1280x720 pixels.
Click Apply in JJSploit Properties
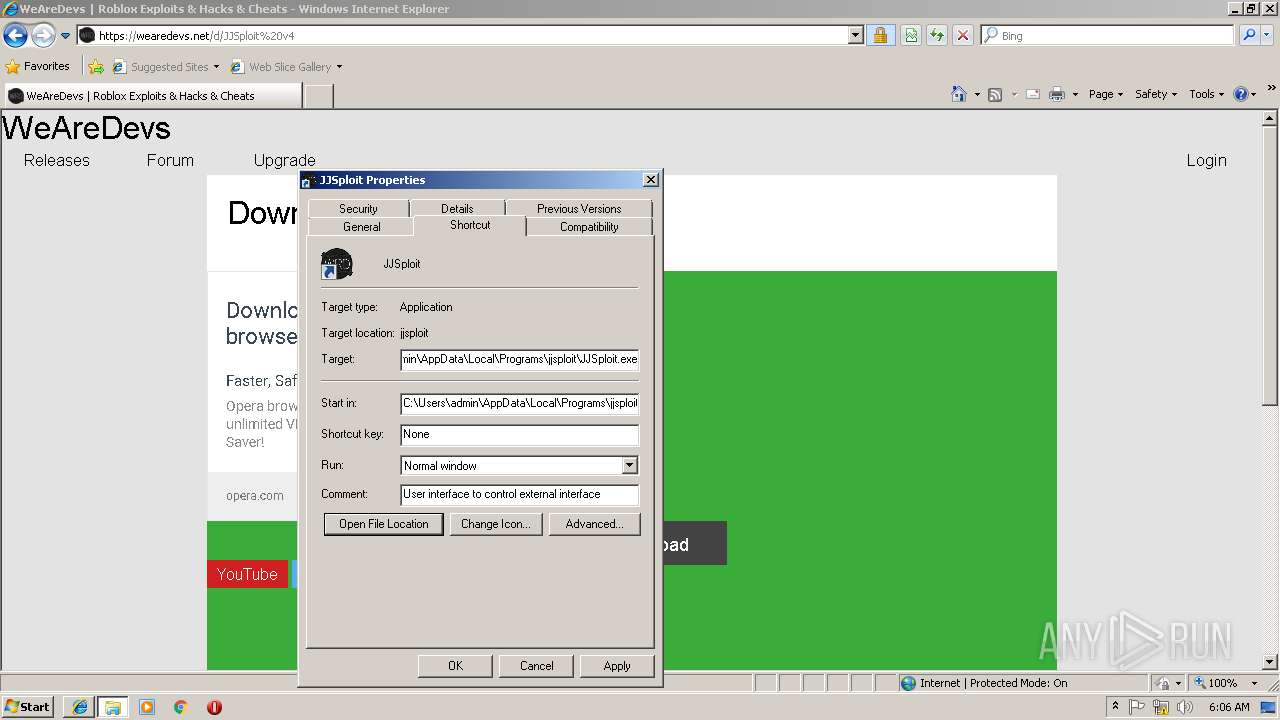(x=617, y=666)
